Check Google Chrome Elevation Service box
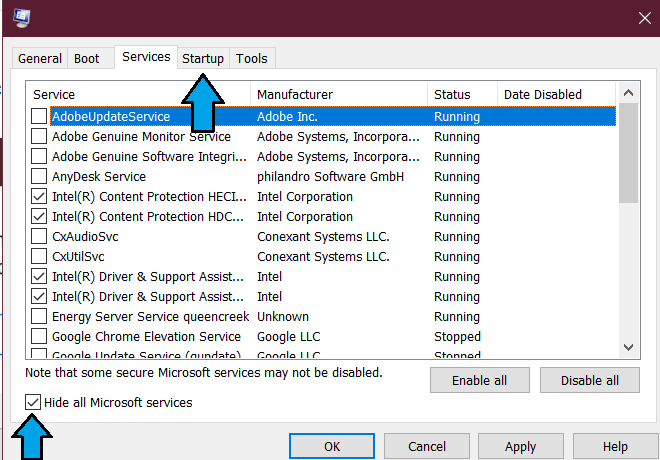 (39, 336)
